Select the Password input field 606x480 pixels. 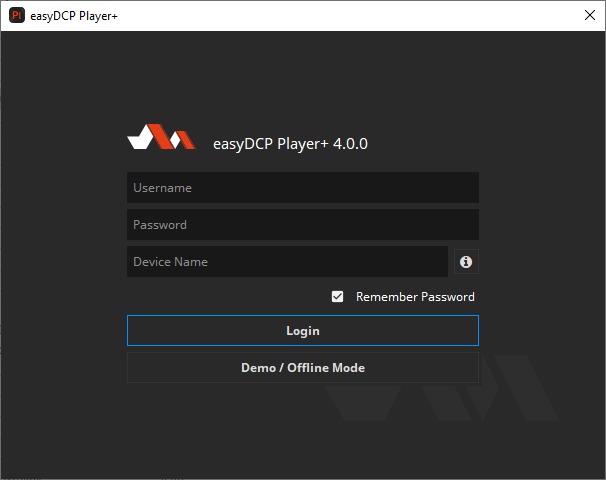click(x=302, y=225)
